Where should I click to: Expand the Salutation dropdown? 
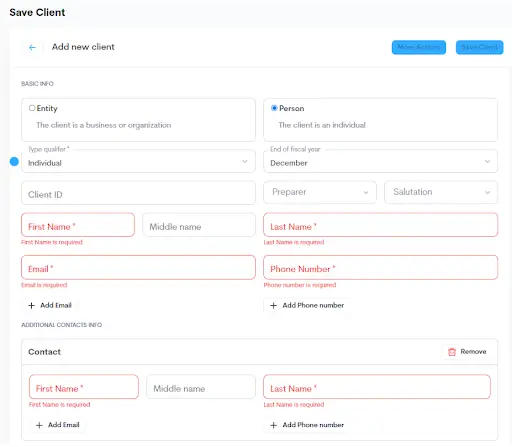441,192
